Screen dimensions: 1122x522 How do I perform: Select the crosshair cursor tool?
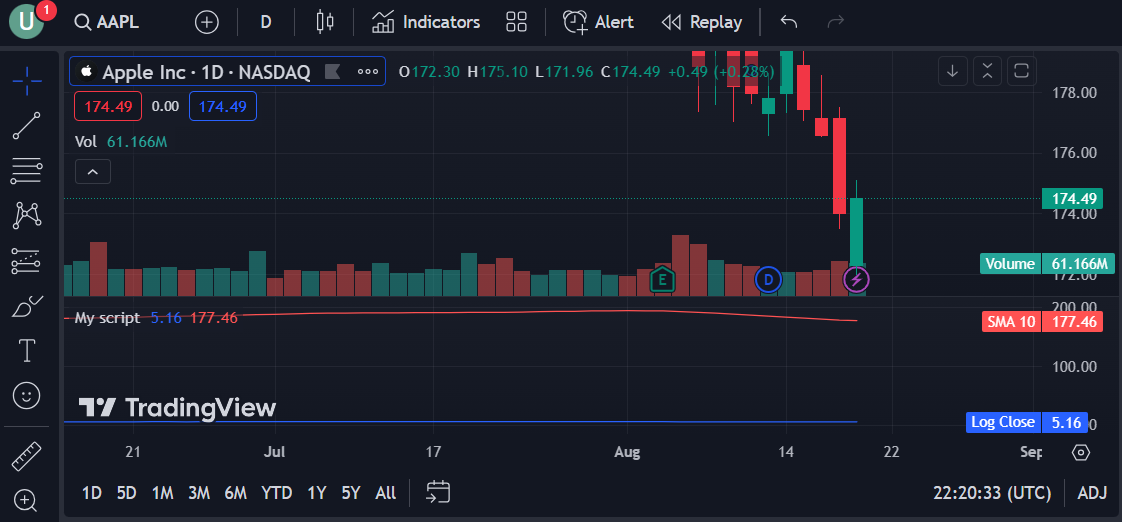coord(27,81)
